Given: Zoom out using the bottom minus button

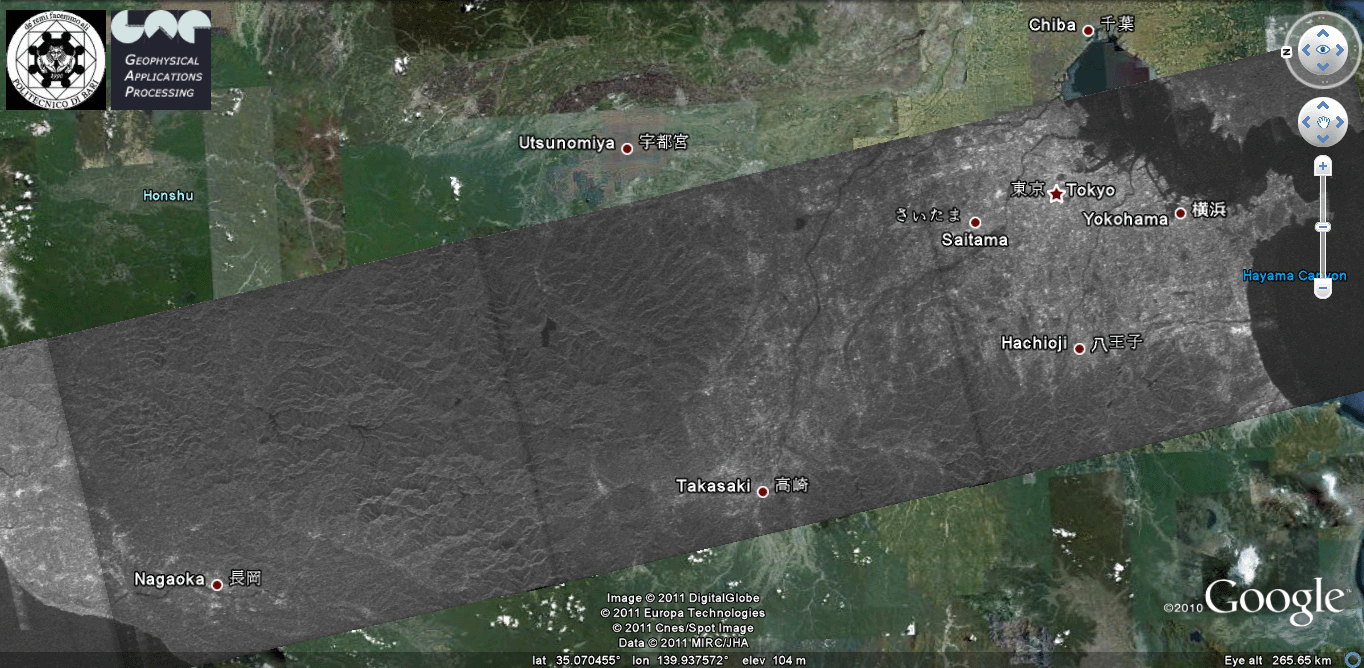Looking at the screenshot, I should point(1322,289).
